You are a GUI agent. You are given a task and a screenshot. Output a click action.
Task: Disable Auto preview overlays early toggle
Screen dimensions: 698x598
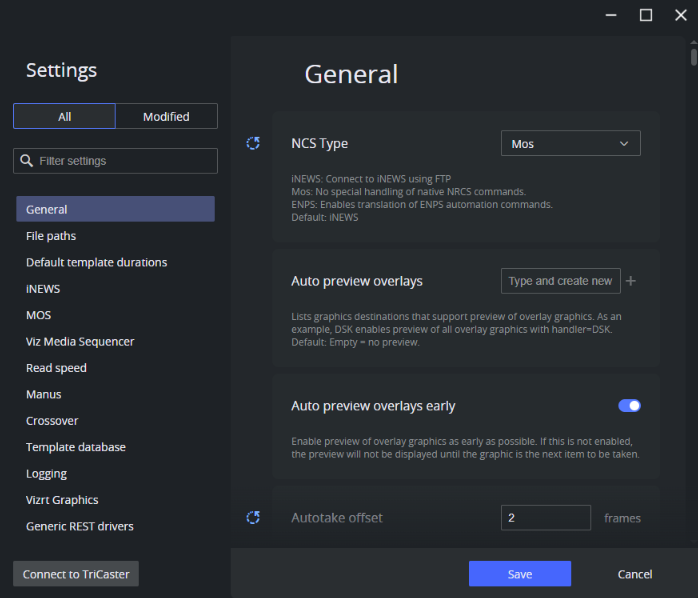[629, 406]
